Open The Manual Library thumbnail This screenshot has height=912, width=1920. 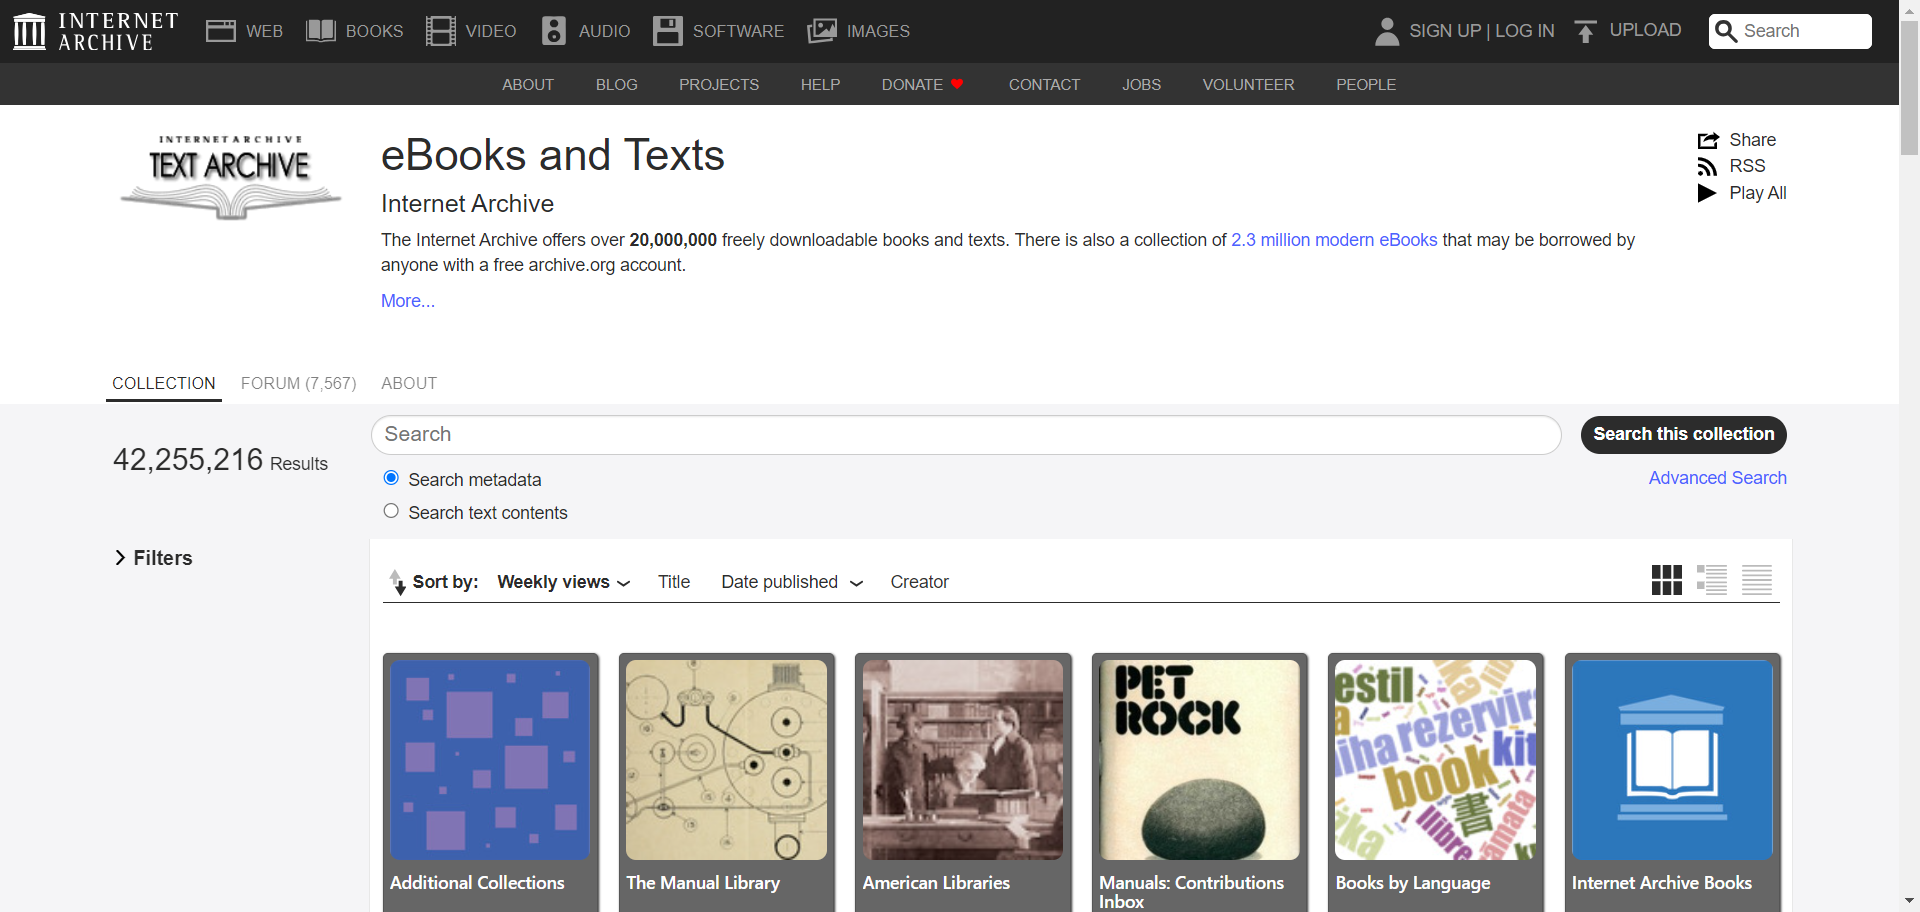tap(727, 760)
